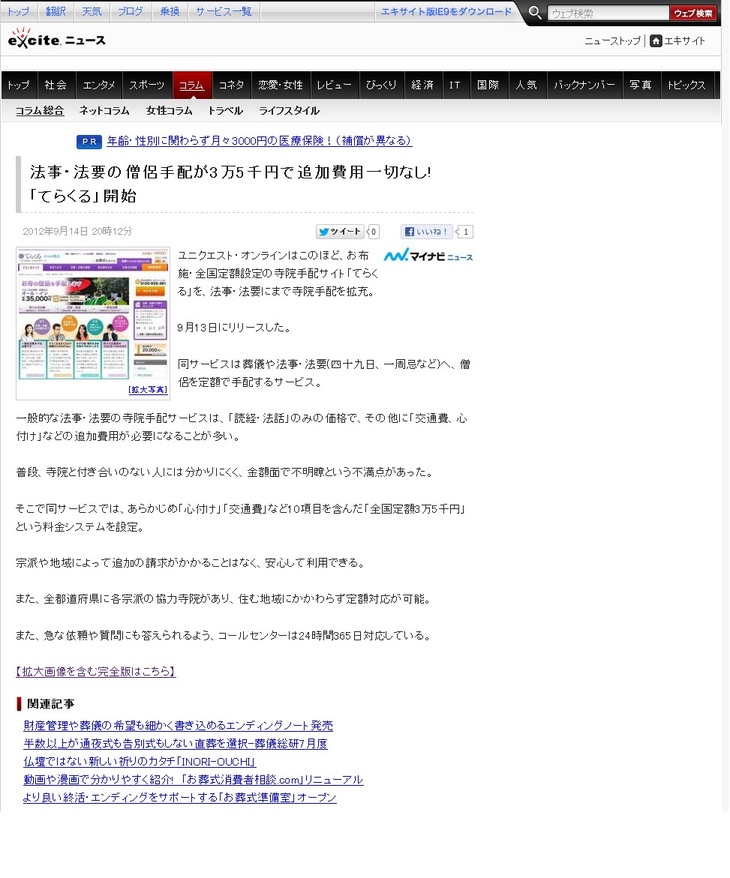
Task: Click the Excite home icon
Action: (656, 41)
